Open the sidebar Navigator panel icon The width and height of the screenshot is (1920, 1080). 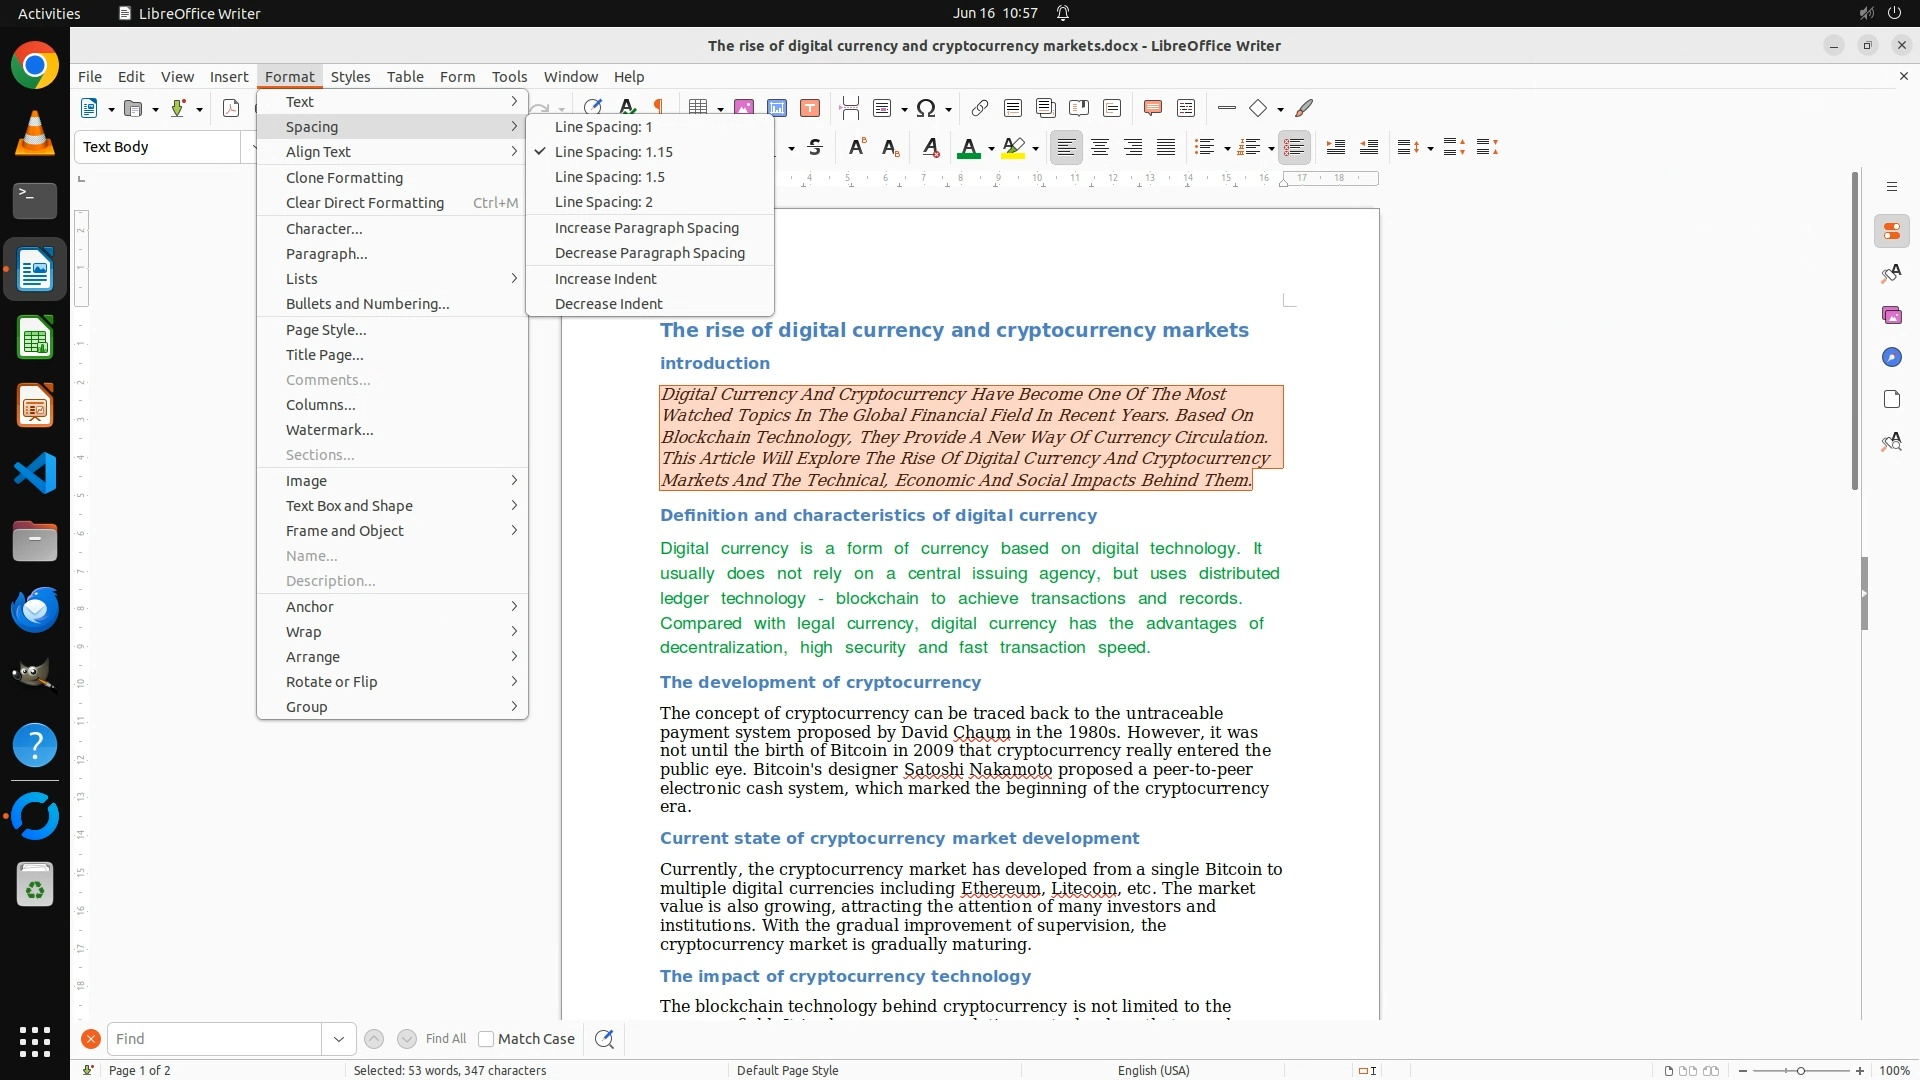pos(1891,357)
